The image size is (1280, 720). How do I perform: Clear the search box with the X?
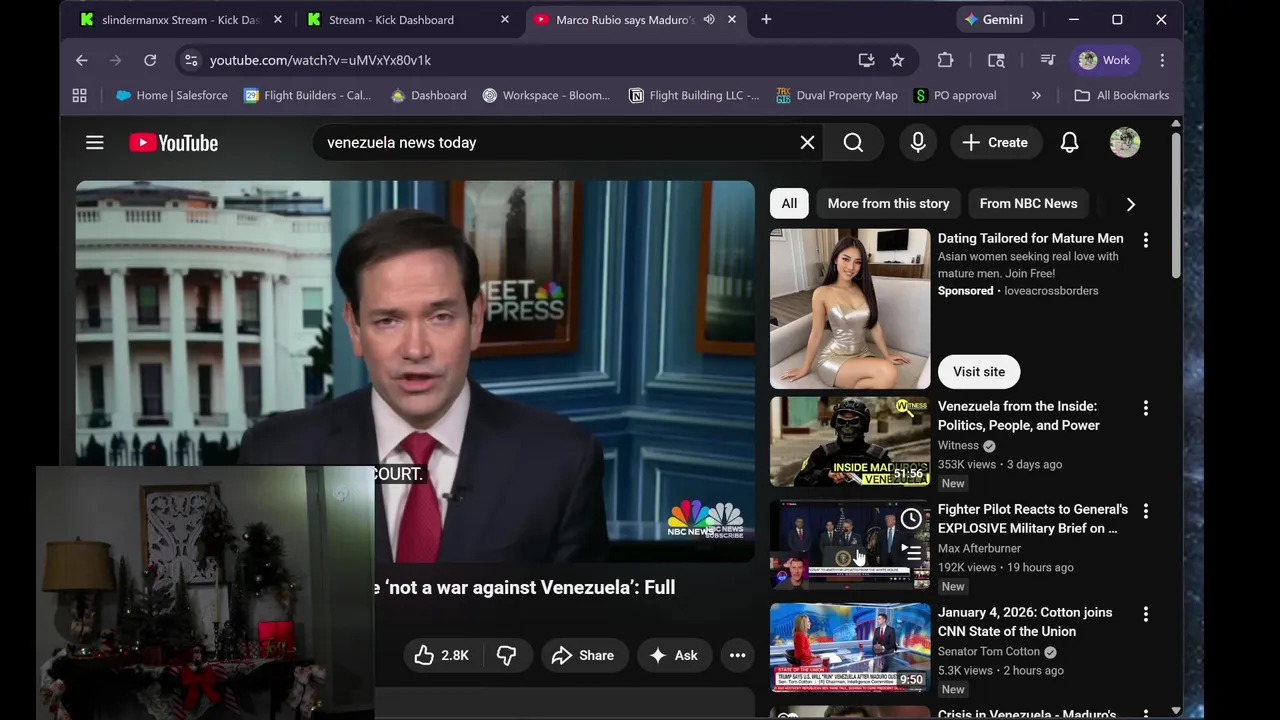click(x=807, y=143)
